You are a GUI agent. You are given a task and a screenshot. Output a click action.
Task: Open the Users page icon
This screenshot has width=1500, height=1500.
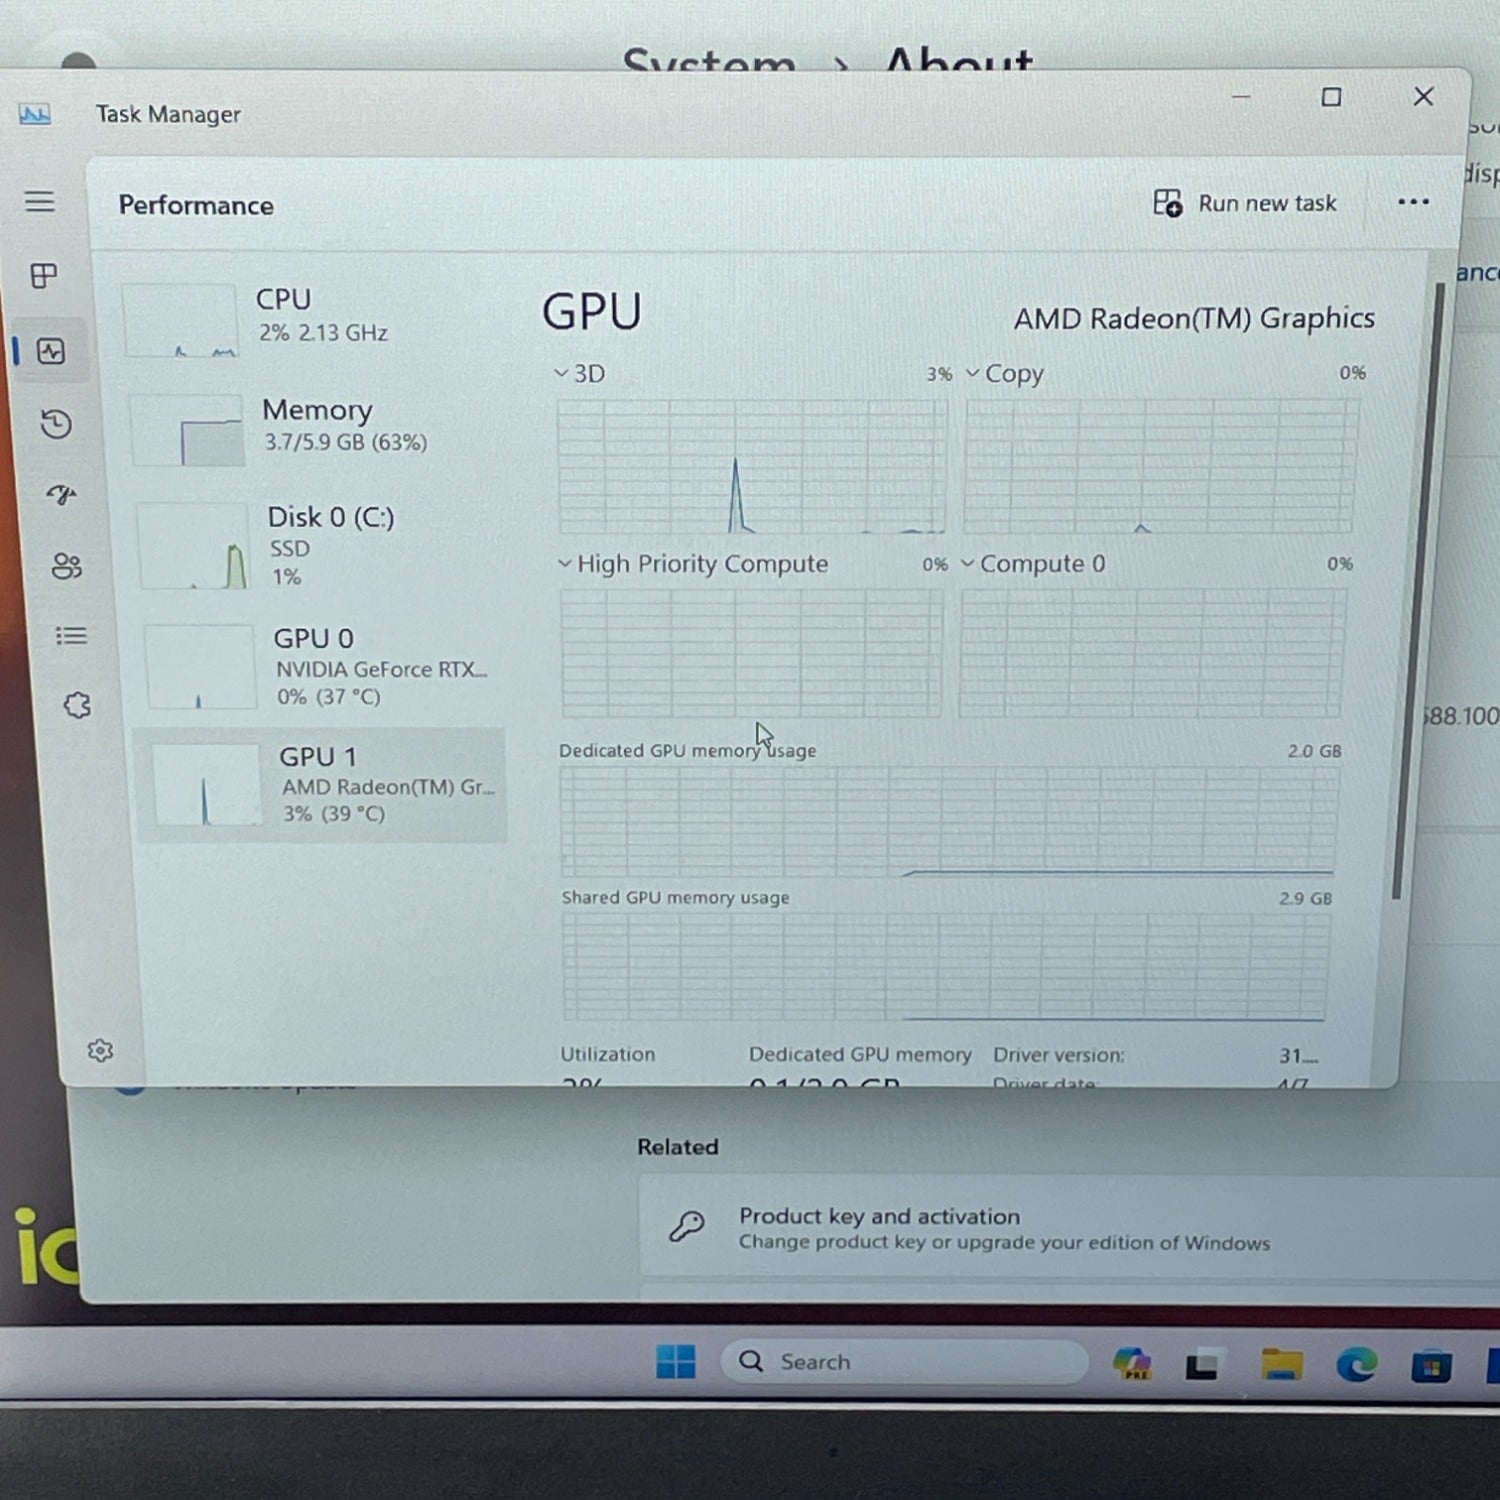(67, 566)
